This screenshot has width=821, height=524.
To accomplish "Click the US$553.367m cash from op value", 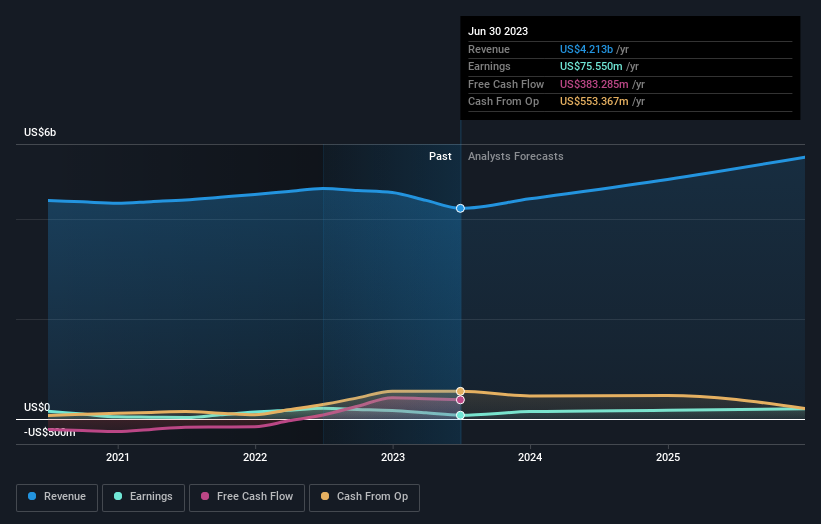I will pyautogui.click(x=594, y=102).
